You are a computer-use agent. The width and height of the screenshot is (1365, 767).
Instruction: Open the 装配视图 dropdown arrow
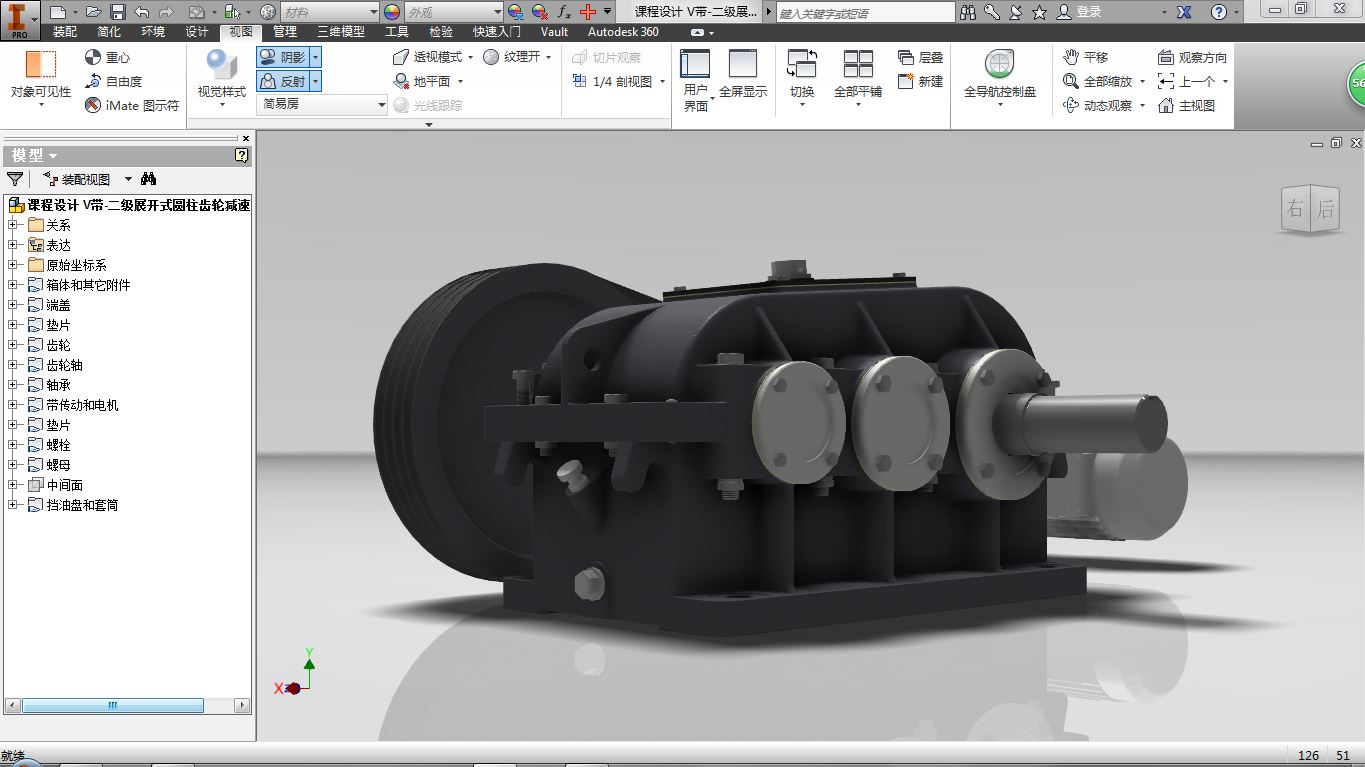coord(128,179)
